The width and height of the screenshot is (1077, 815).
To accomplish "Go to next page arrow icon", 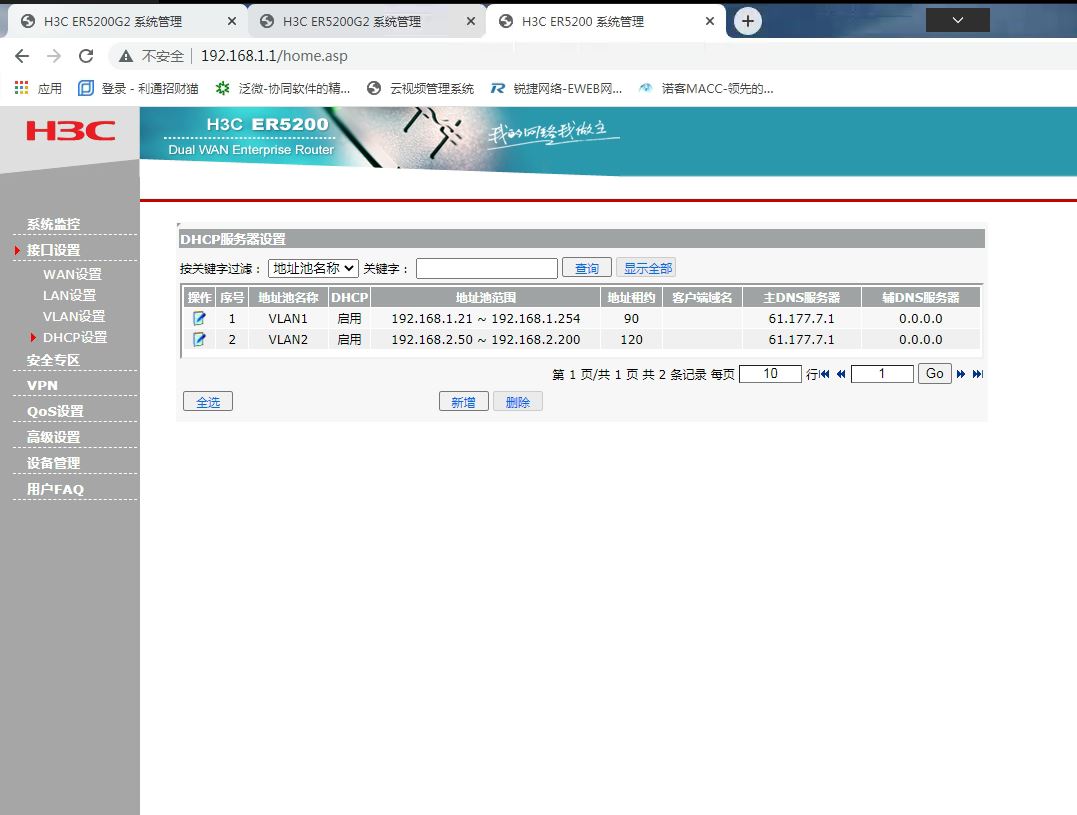I will [x=961, y=374].
